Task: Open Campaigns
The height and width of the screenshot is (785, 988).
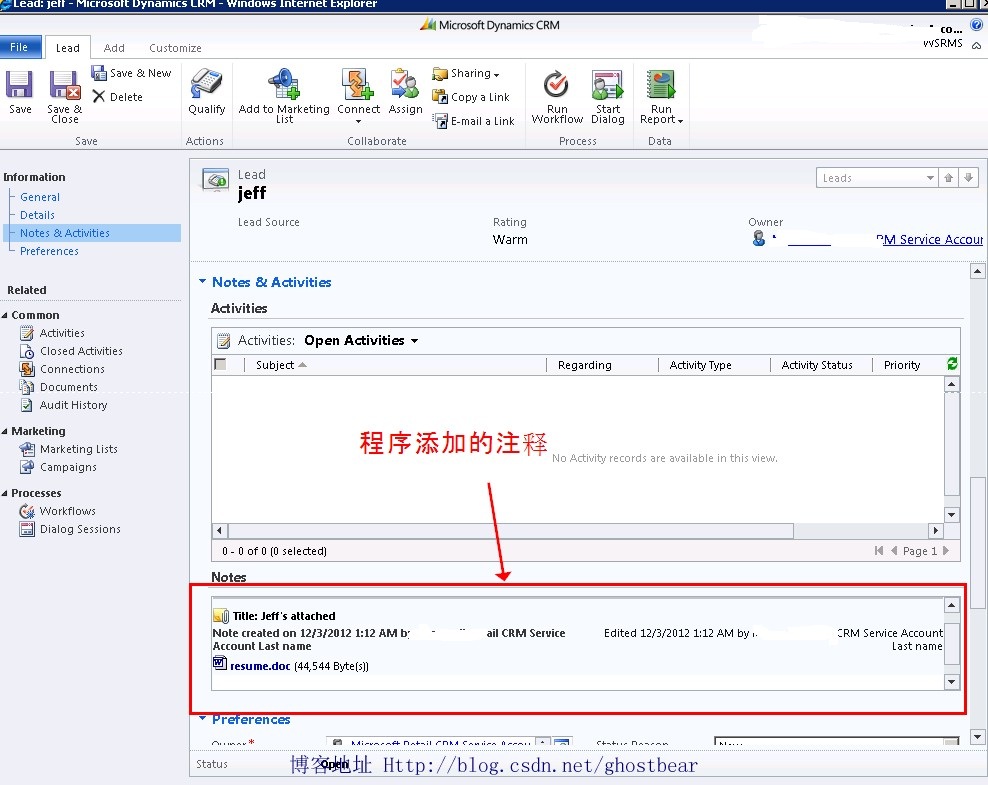Action: (59, 467)
